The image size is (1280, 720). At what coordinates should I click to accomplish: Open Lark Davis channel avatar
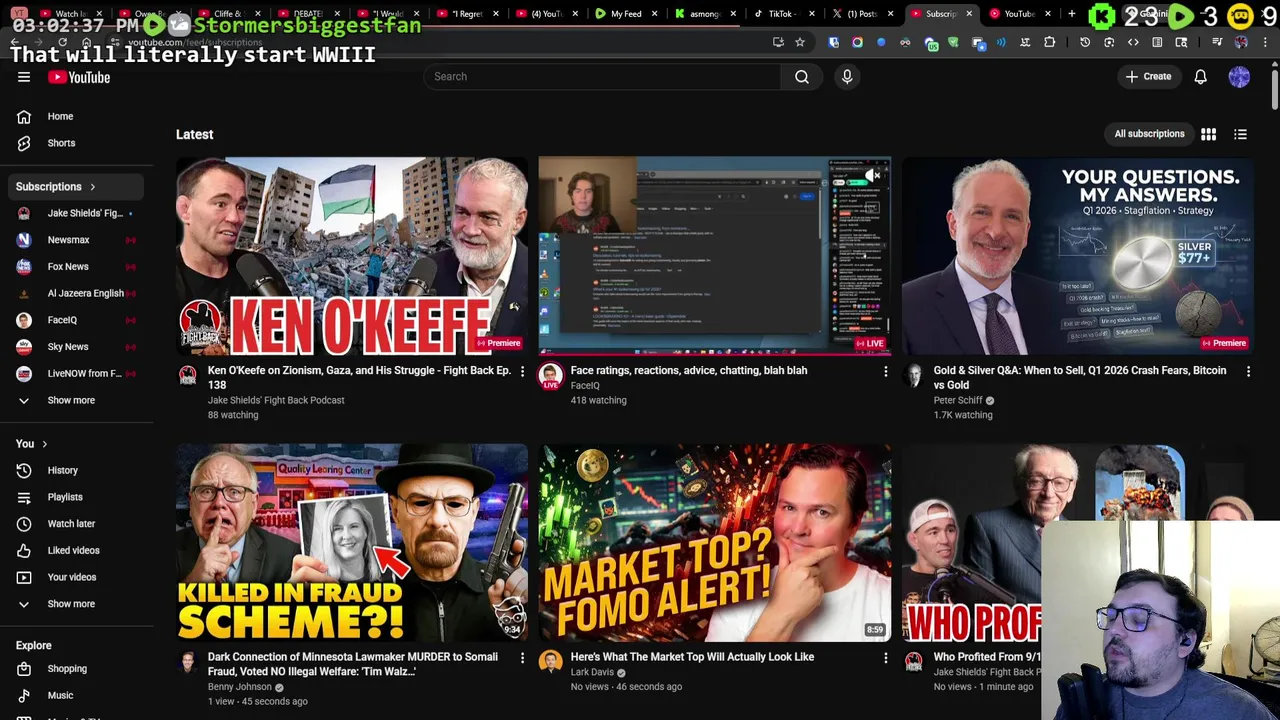pos(550,661)
